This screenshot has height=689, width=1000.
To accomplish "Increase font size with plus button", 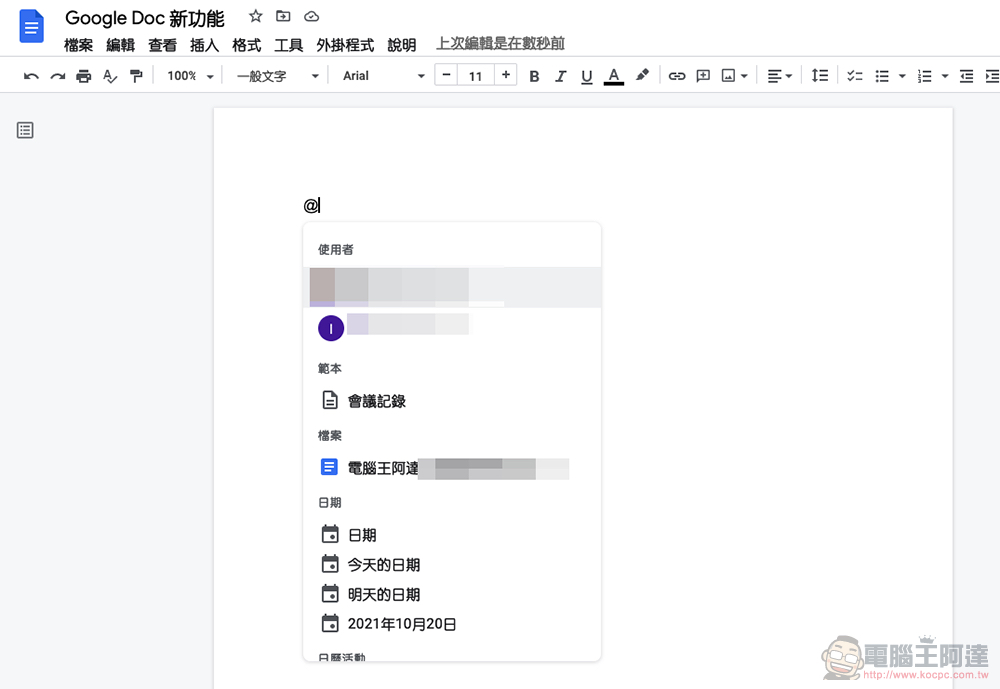I will click(x=506, y=75).
